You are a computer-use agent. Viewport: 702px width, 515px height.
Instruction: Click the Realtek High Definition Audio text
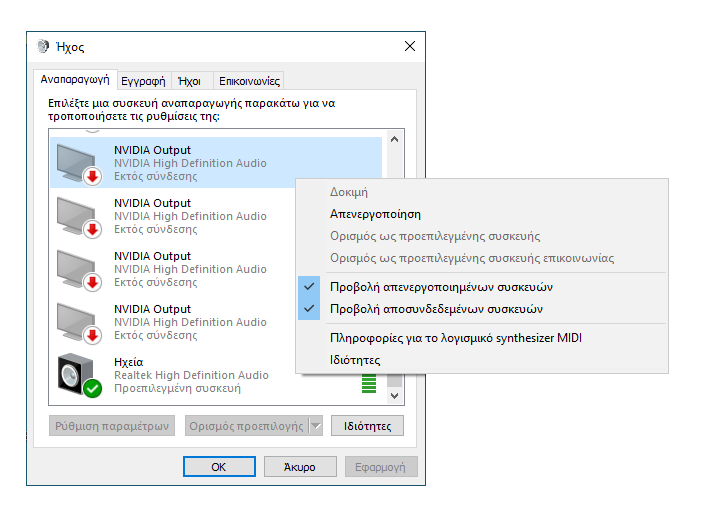pos(191,375)
